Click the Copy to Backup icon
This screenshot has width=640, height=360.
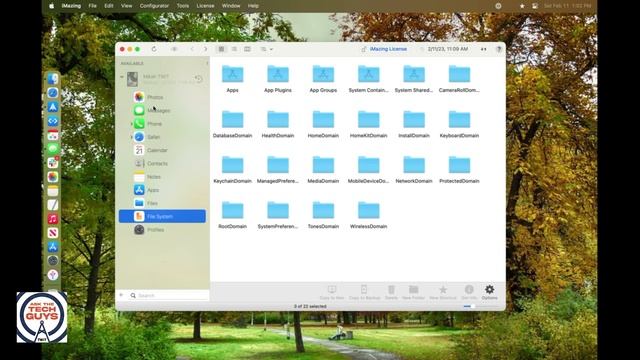coord(364,290)
